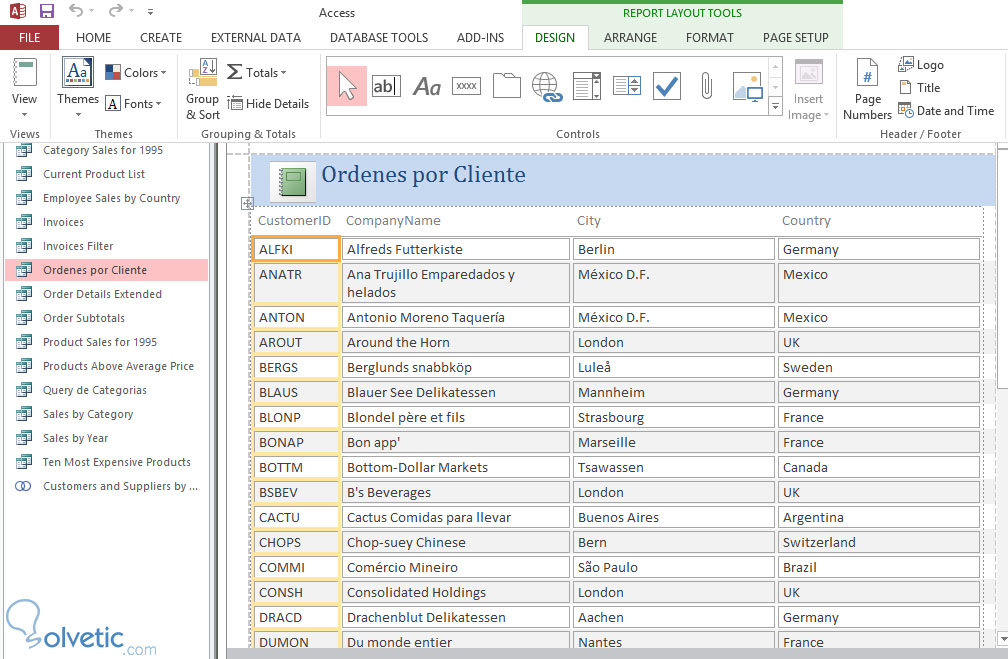Choose the Label control (Aa)
The width and height of the screenshot is (1008, 659).
pos(427,87)
